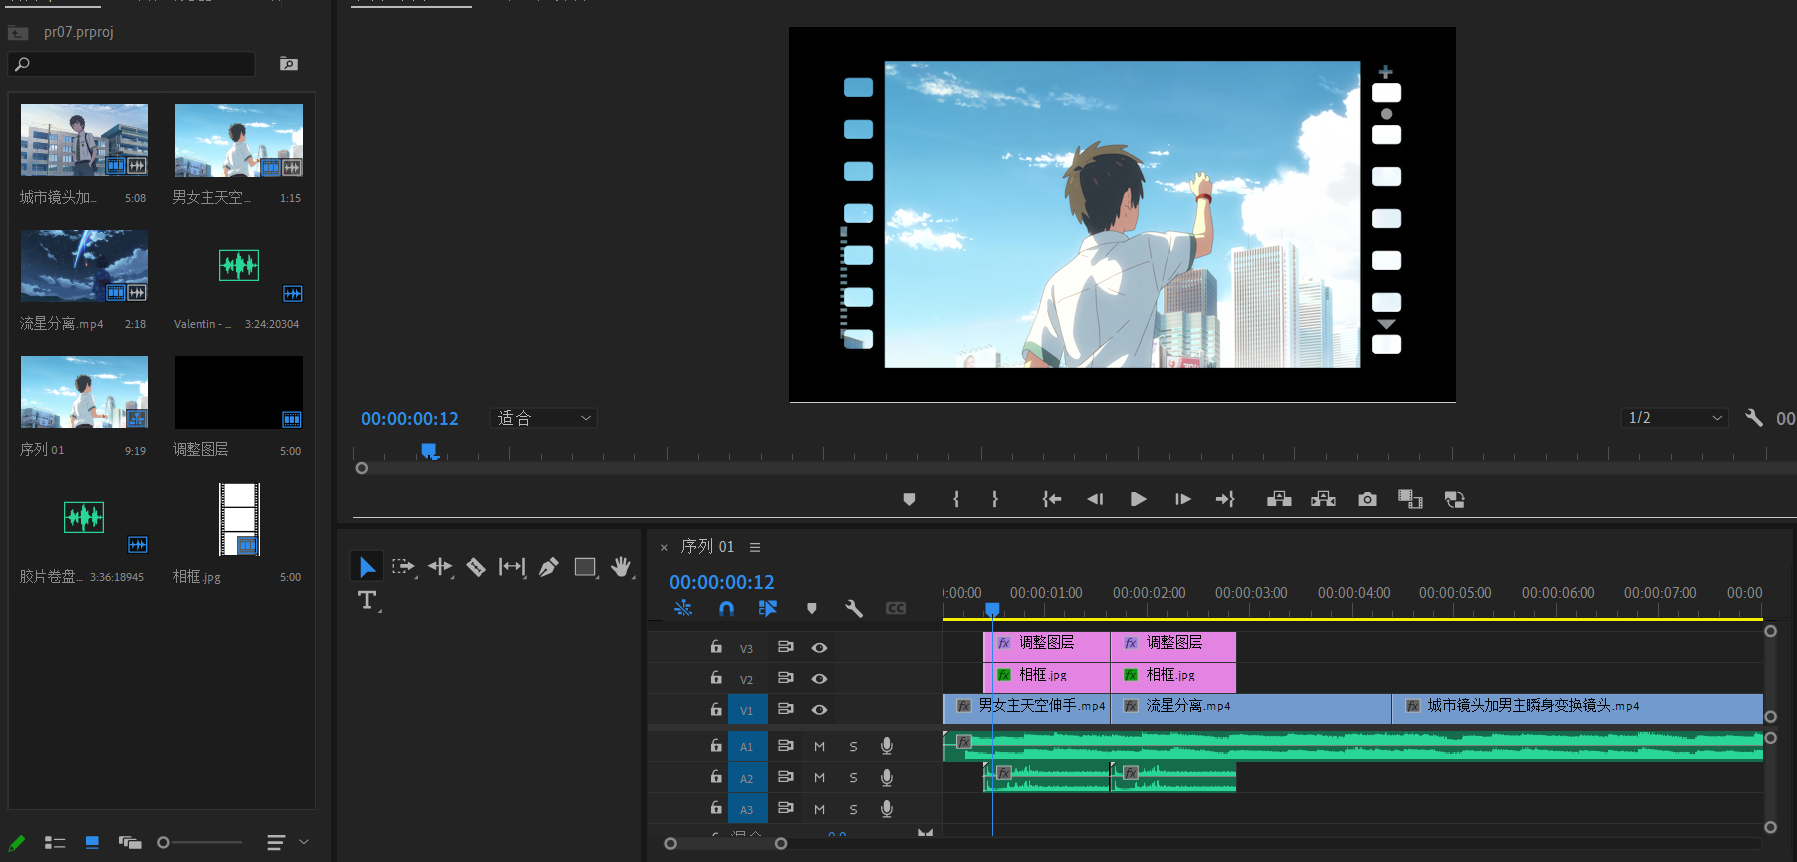1797x862 pixels.
Task: Click the Extract button
Action: point(1323,499)
